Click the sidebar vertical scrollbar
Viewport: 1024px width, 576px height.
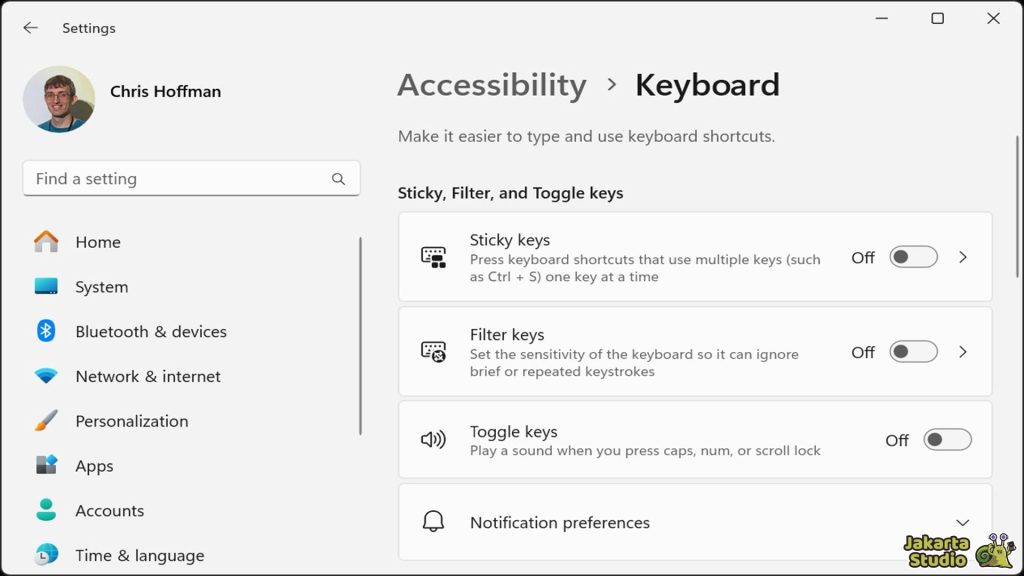point(360,335)
